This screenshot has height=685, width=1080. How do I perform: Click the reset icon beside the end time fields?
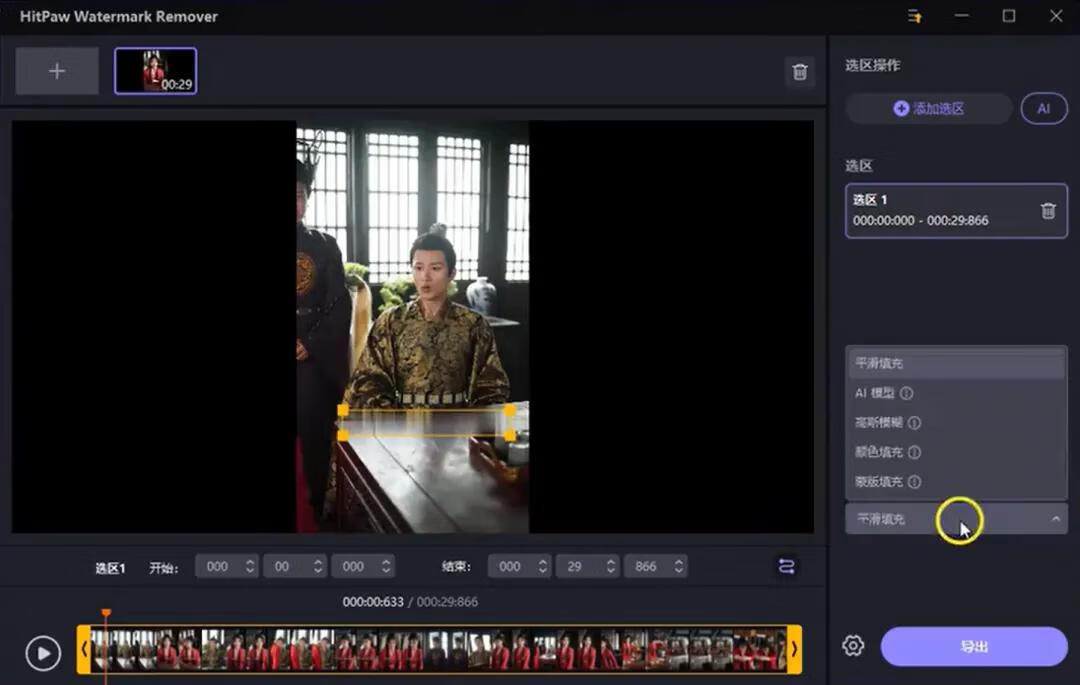click(x=786, y=566)
